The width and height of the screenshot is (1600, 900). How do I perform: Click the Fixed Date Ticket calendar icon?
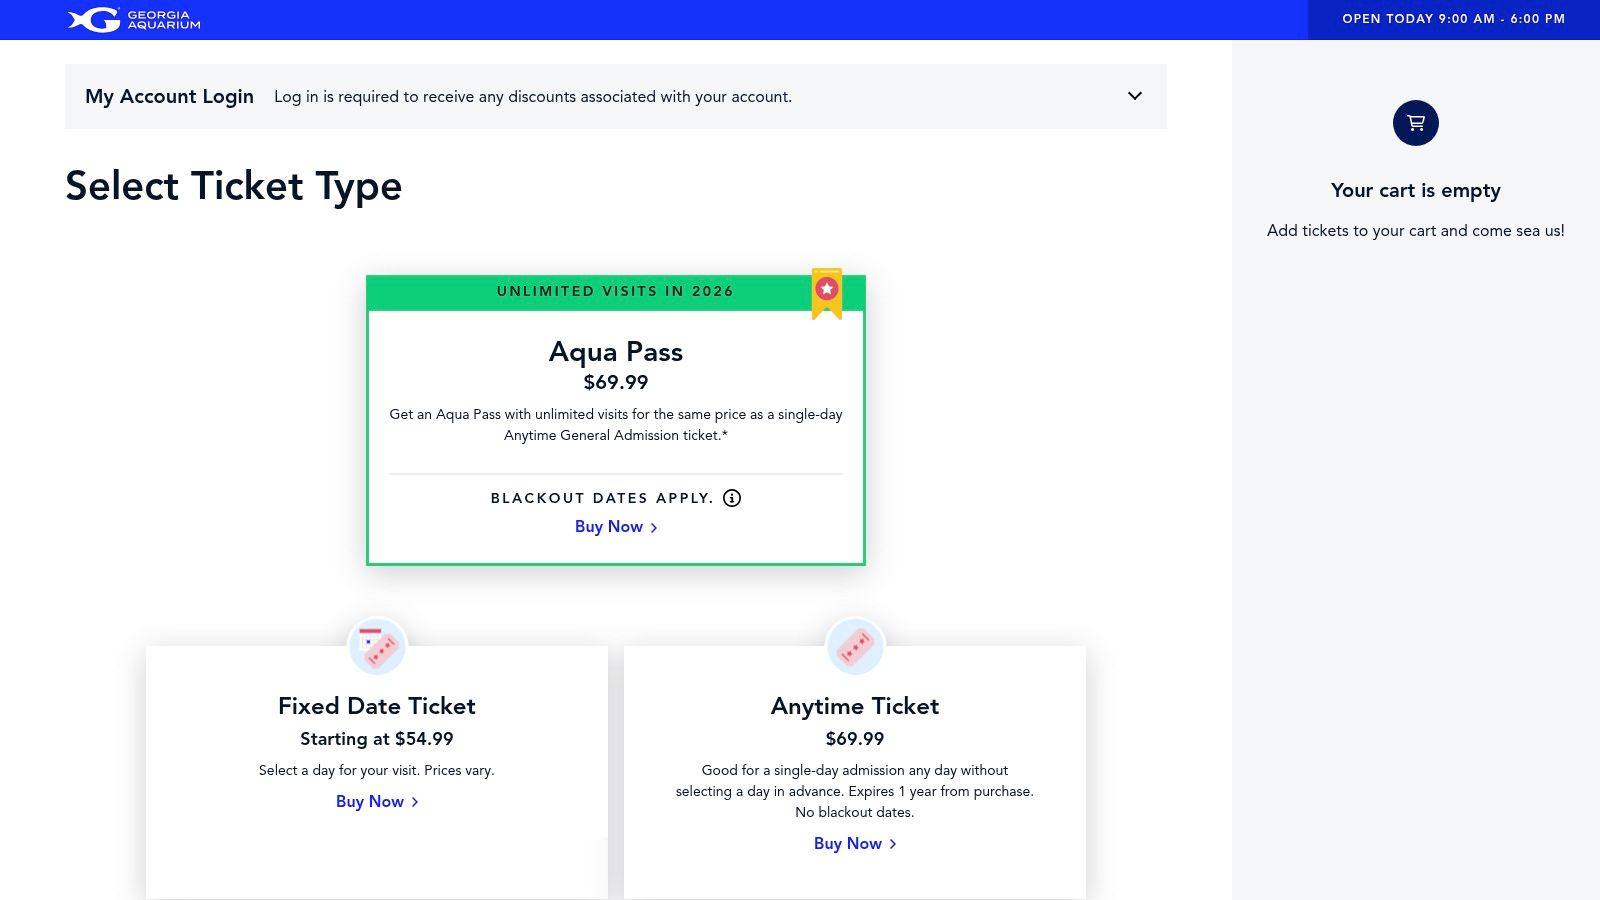click(x=377, y=647)
